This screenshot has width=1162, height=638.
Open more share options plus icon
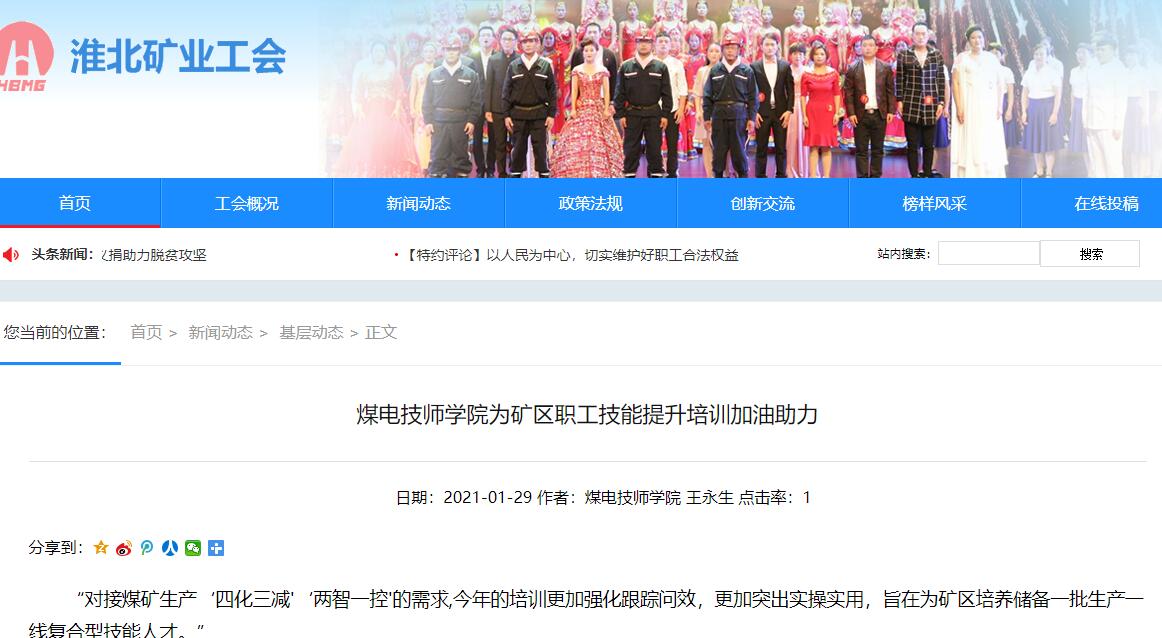pyautogui.click(x=216, y=548)
